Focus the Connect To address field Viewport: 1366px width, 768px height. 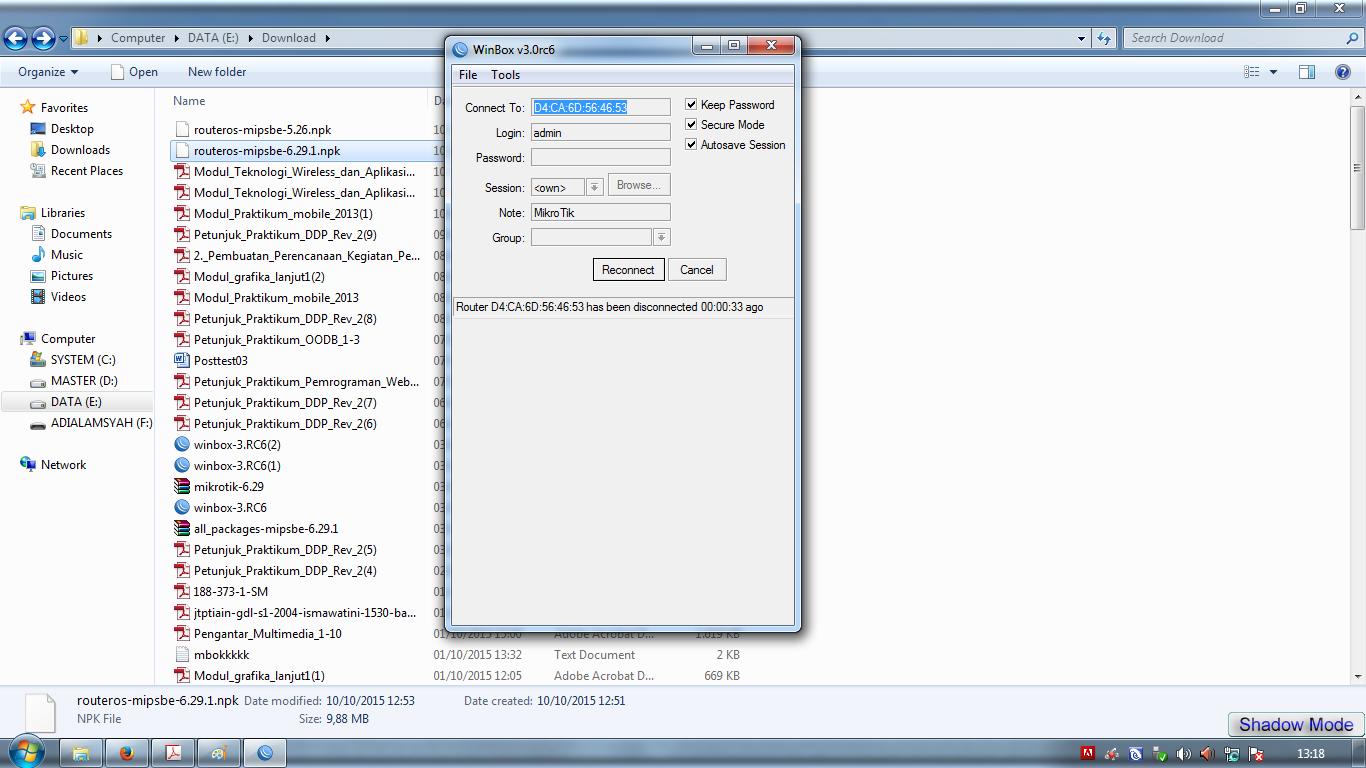click(600, 107)
